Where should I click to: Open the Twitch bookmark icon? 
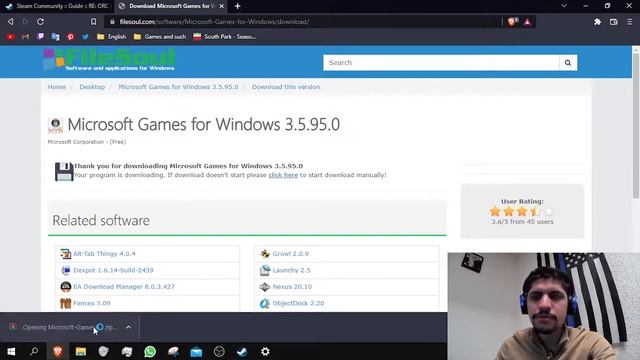coord(40,37)
